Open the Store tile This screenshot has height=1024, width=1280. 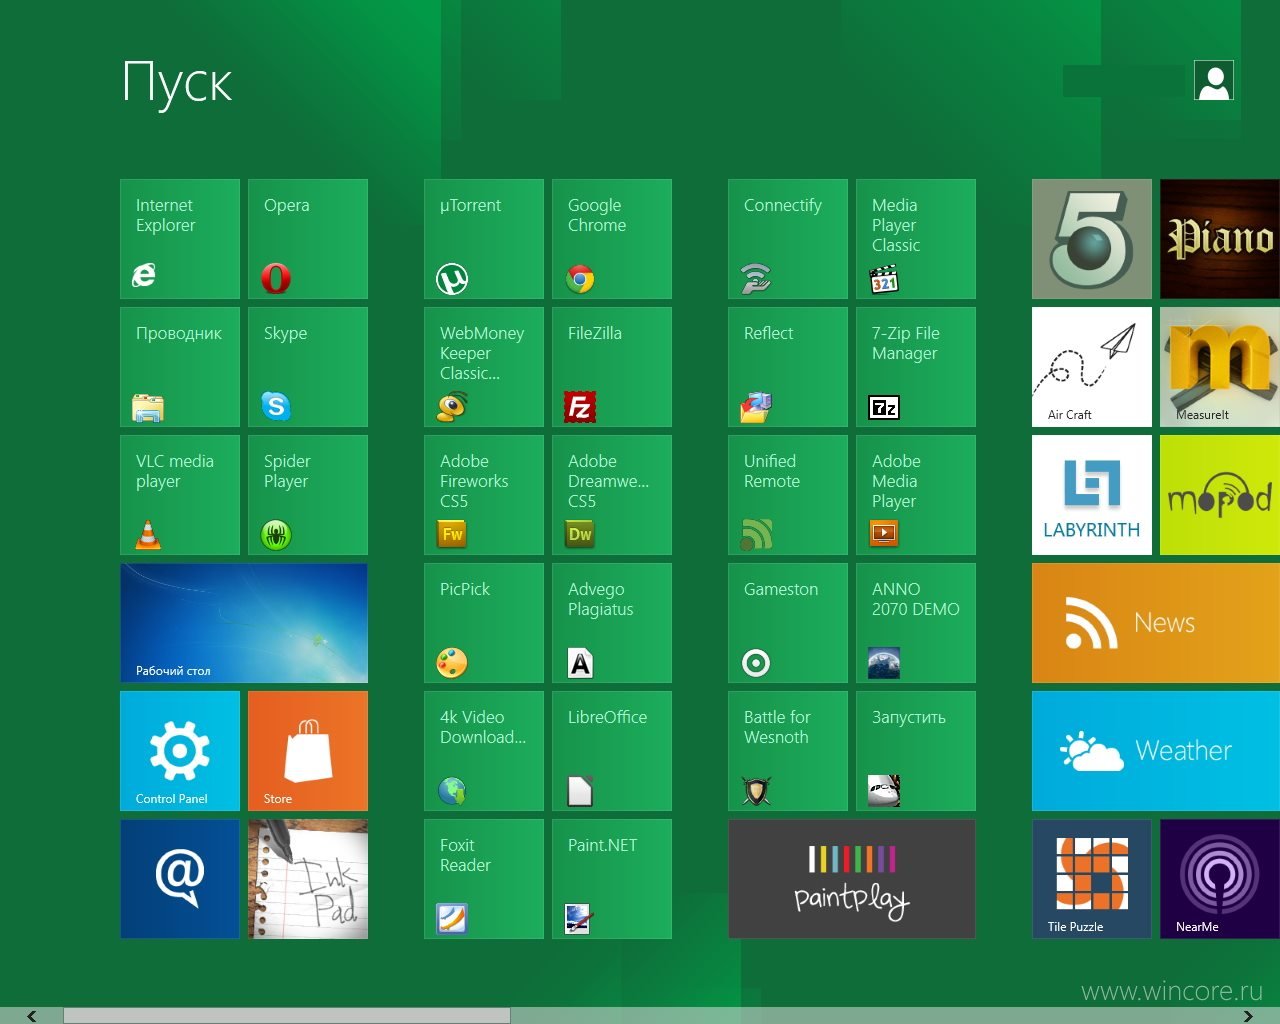pos(308,751)
